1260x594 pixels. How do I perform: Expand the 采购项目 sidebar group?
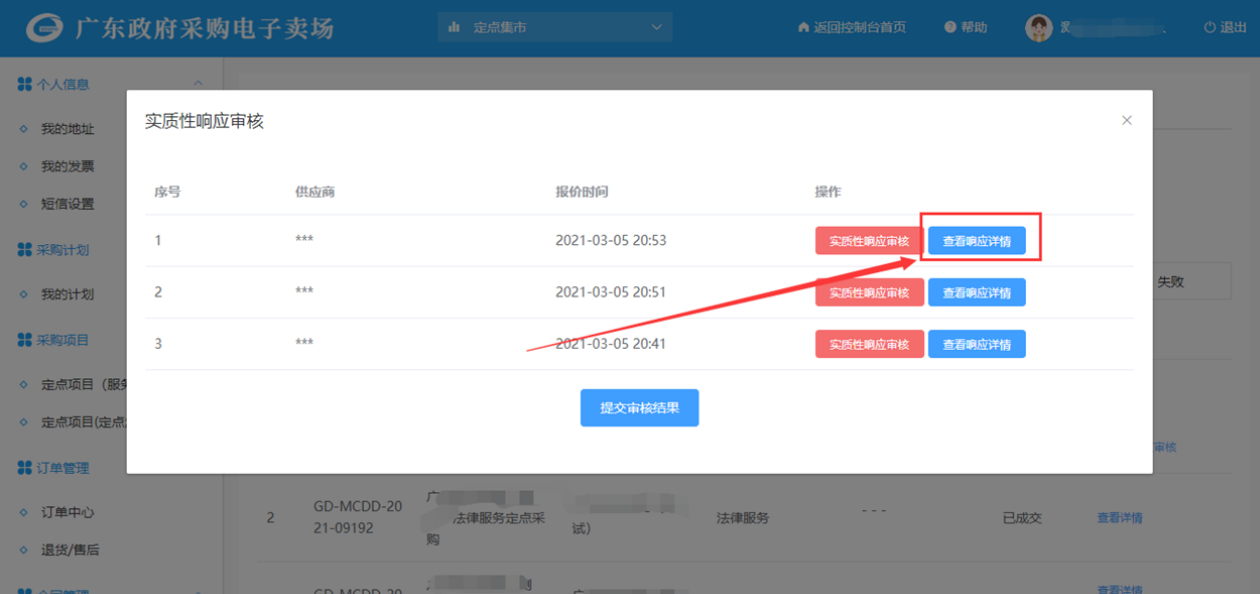(x=62, y=340)
